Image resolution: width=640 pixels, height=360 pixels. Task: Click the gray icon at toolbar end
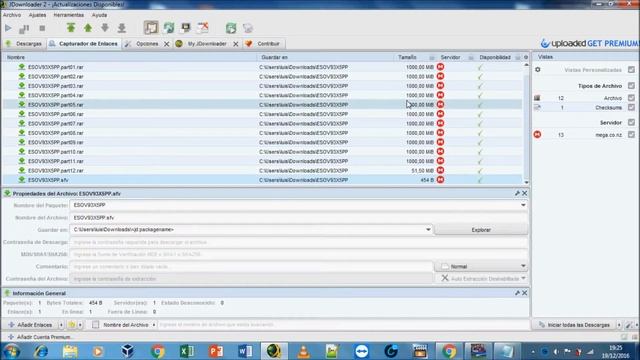pos(248,28)
